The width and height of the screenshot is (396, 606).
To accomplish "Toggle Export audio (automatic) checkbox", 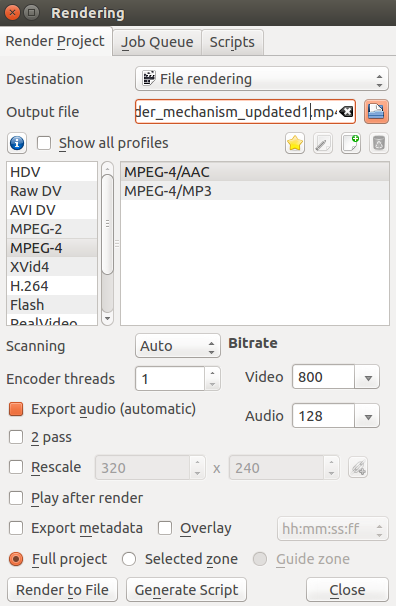I will tap(16, 409).
